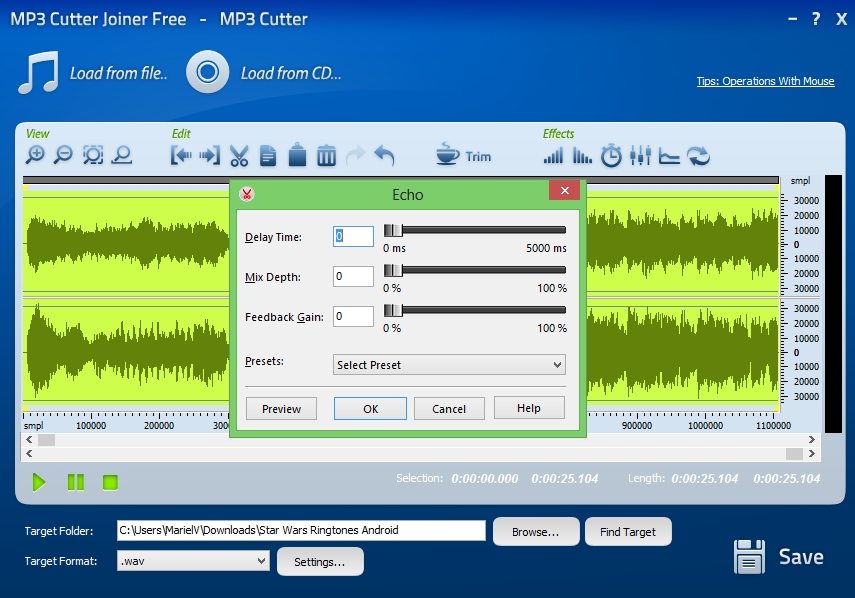Open the graph curve effect icon
Screen dimensions: 855x598
coord(669,156)
